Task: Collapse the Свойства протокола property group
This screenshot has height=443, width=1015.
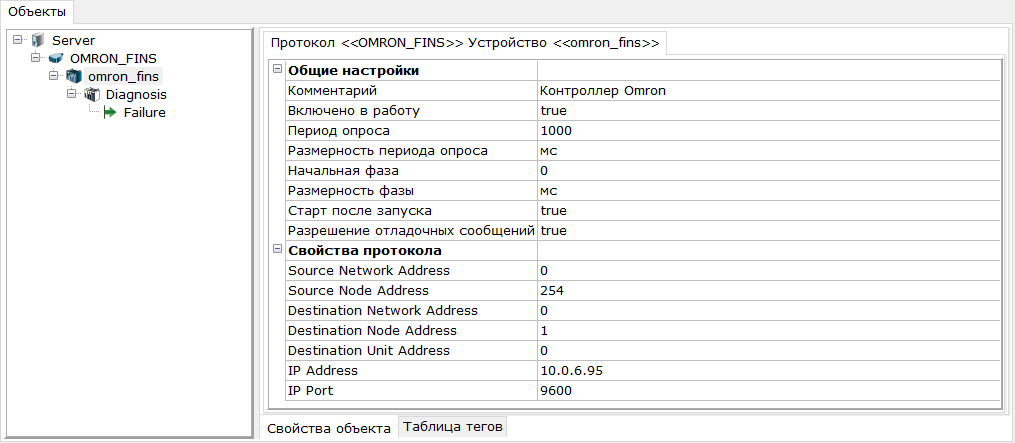Action: (277, 250)
